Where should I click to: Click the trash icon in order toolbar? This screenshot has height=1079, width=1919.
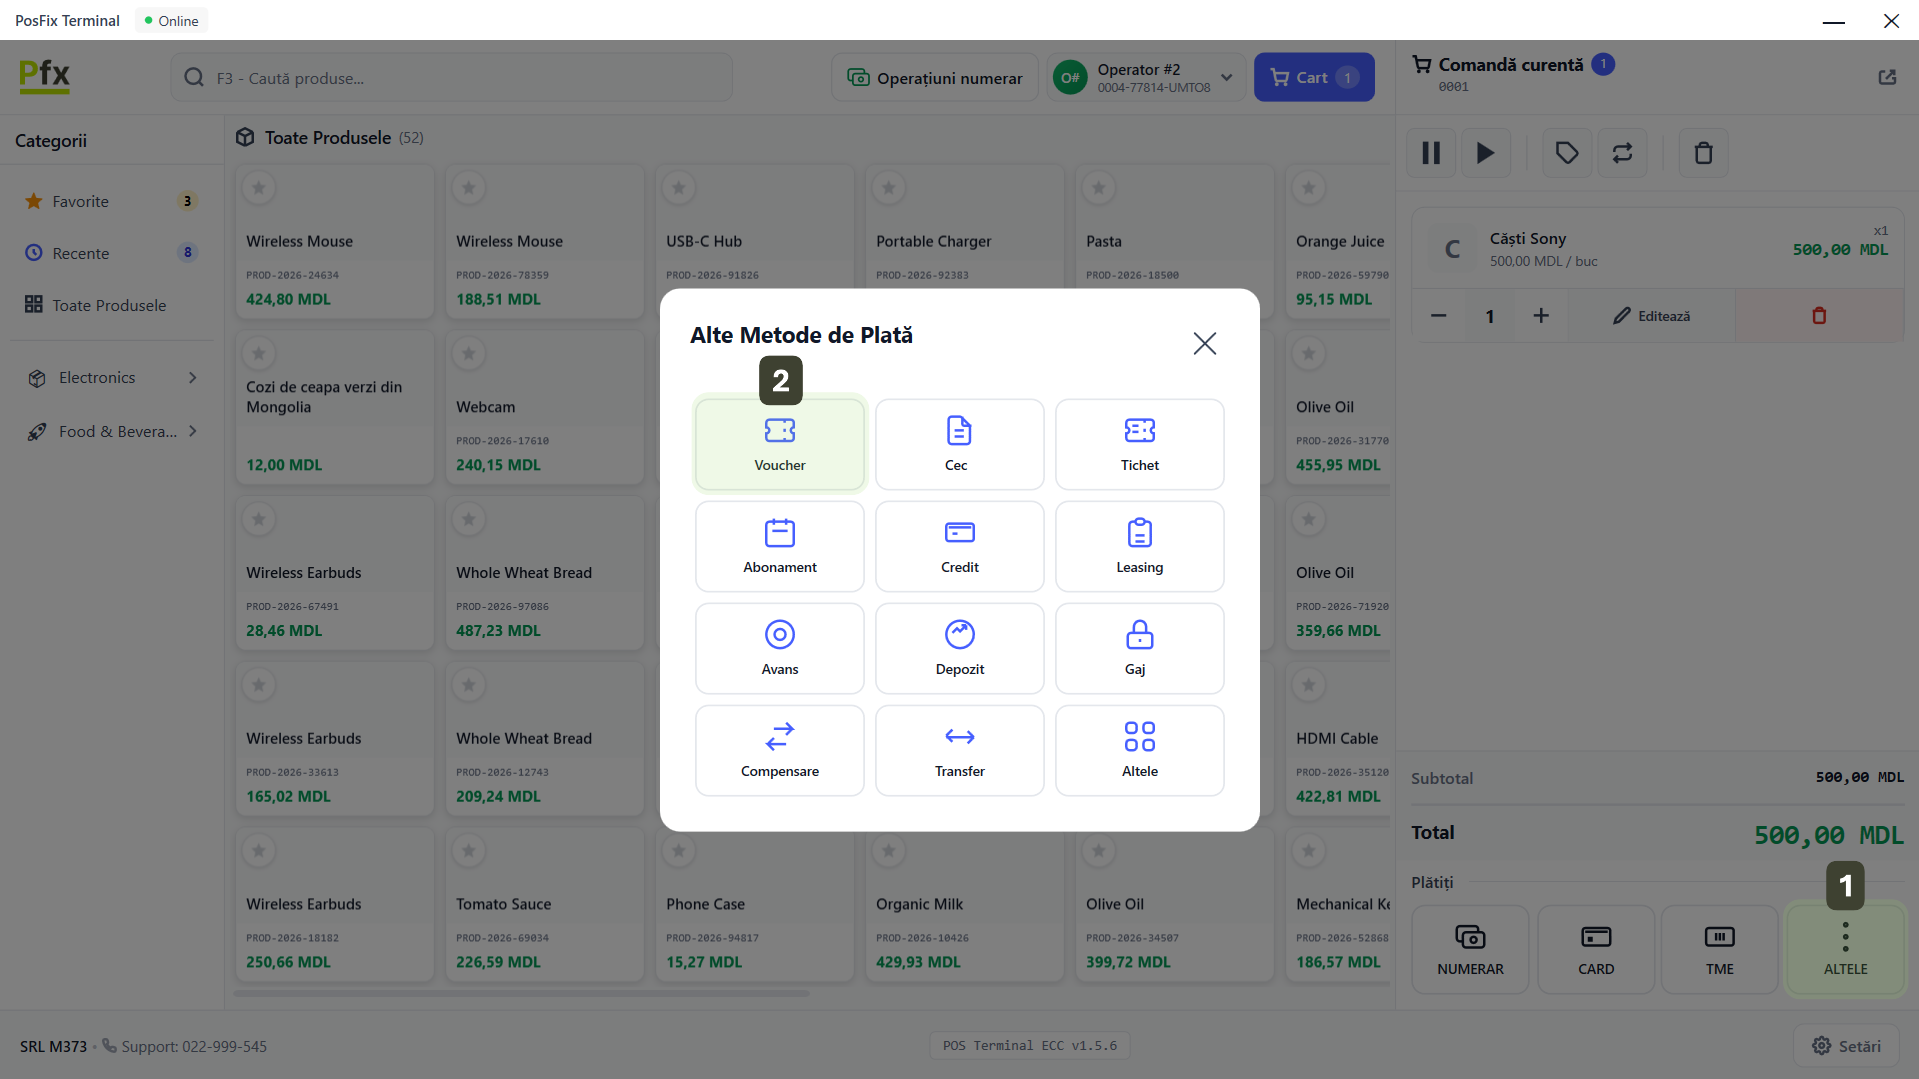point(1703,153)
